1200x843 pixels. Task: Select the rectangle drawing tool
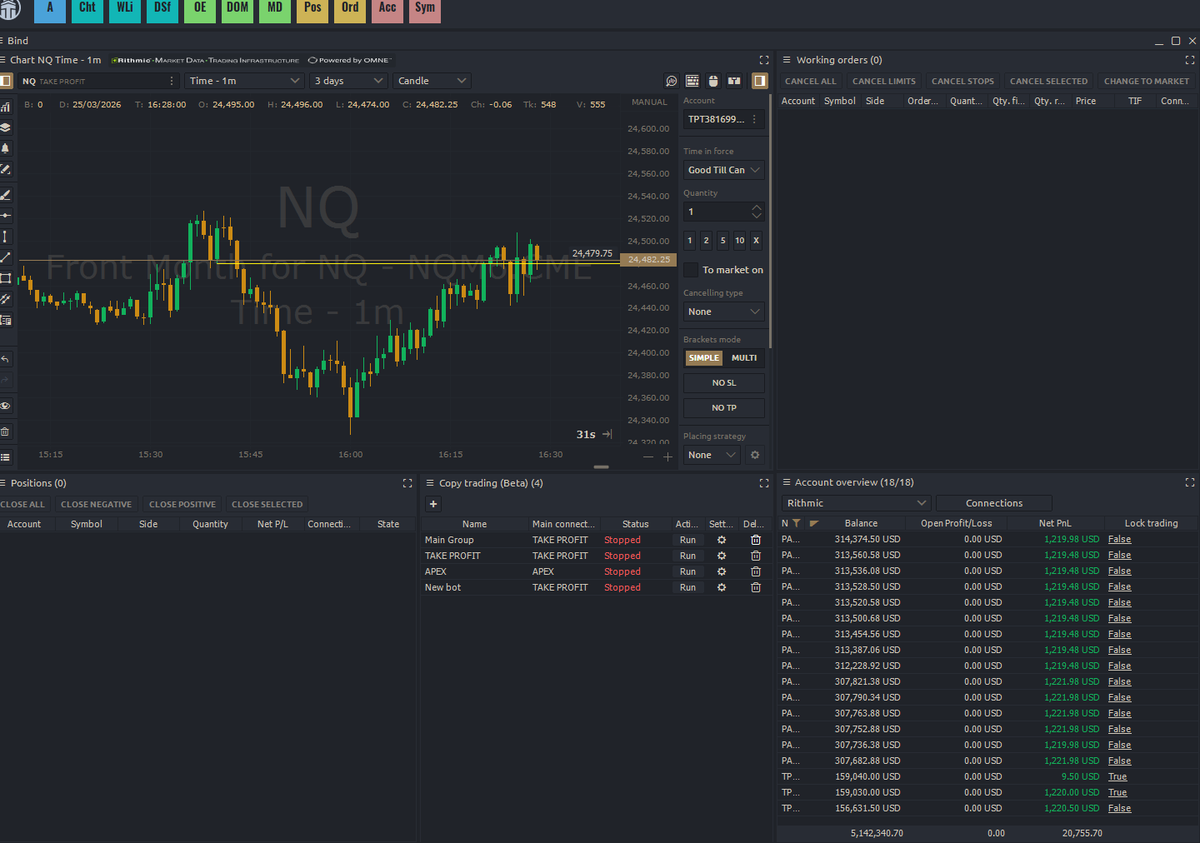click(5, 278)
